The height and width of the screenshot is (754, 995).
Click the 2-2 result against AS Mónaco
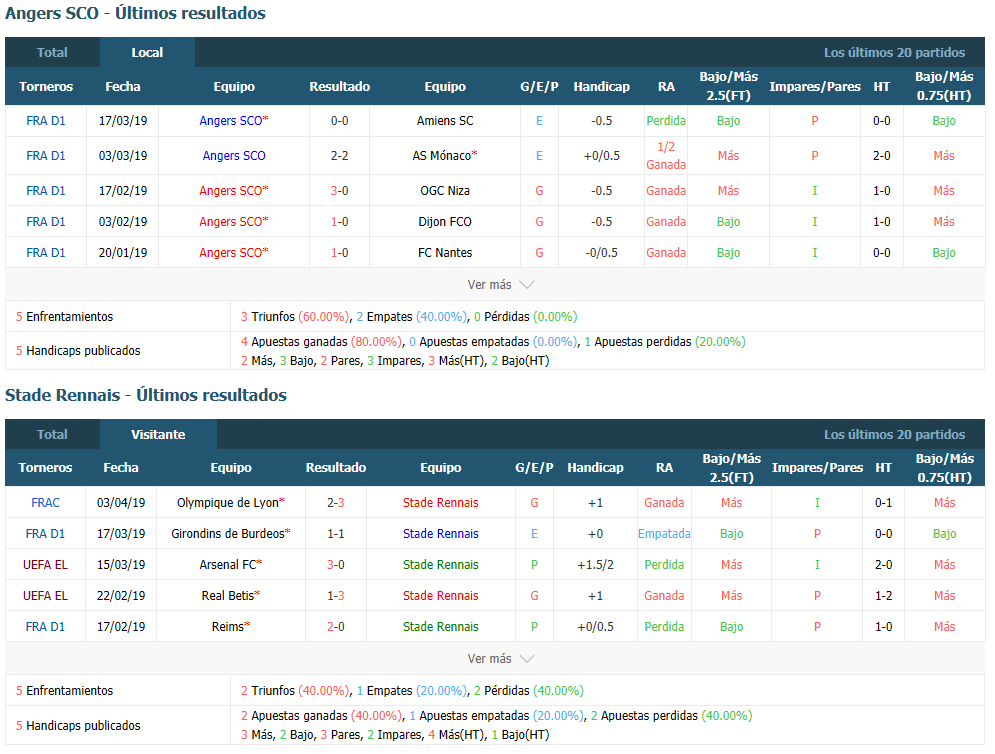[339, 155]
